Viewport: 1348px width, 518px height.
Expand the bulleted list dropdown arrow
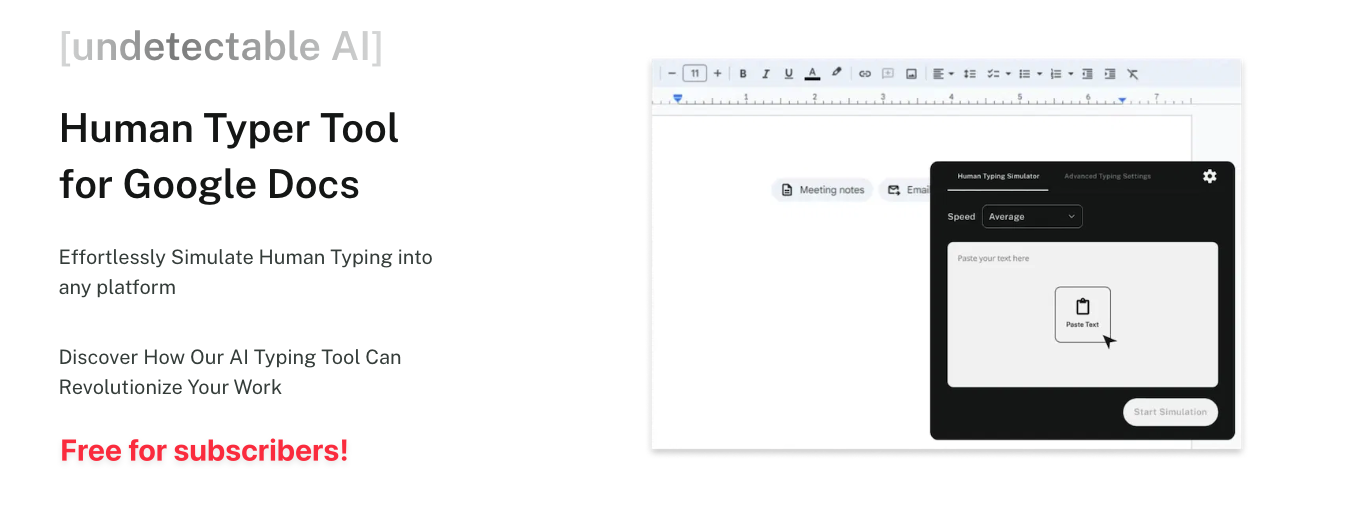(x=1040, y=74)
